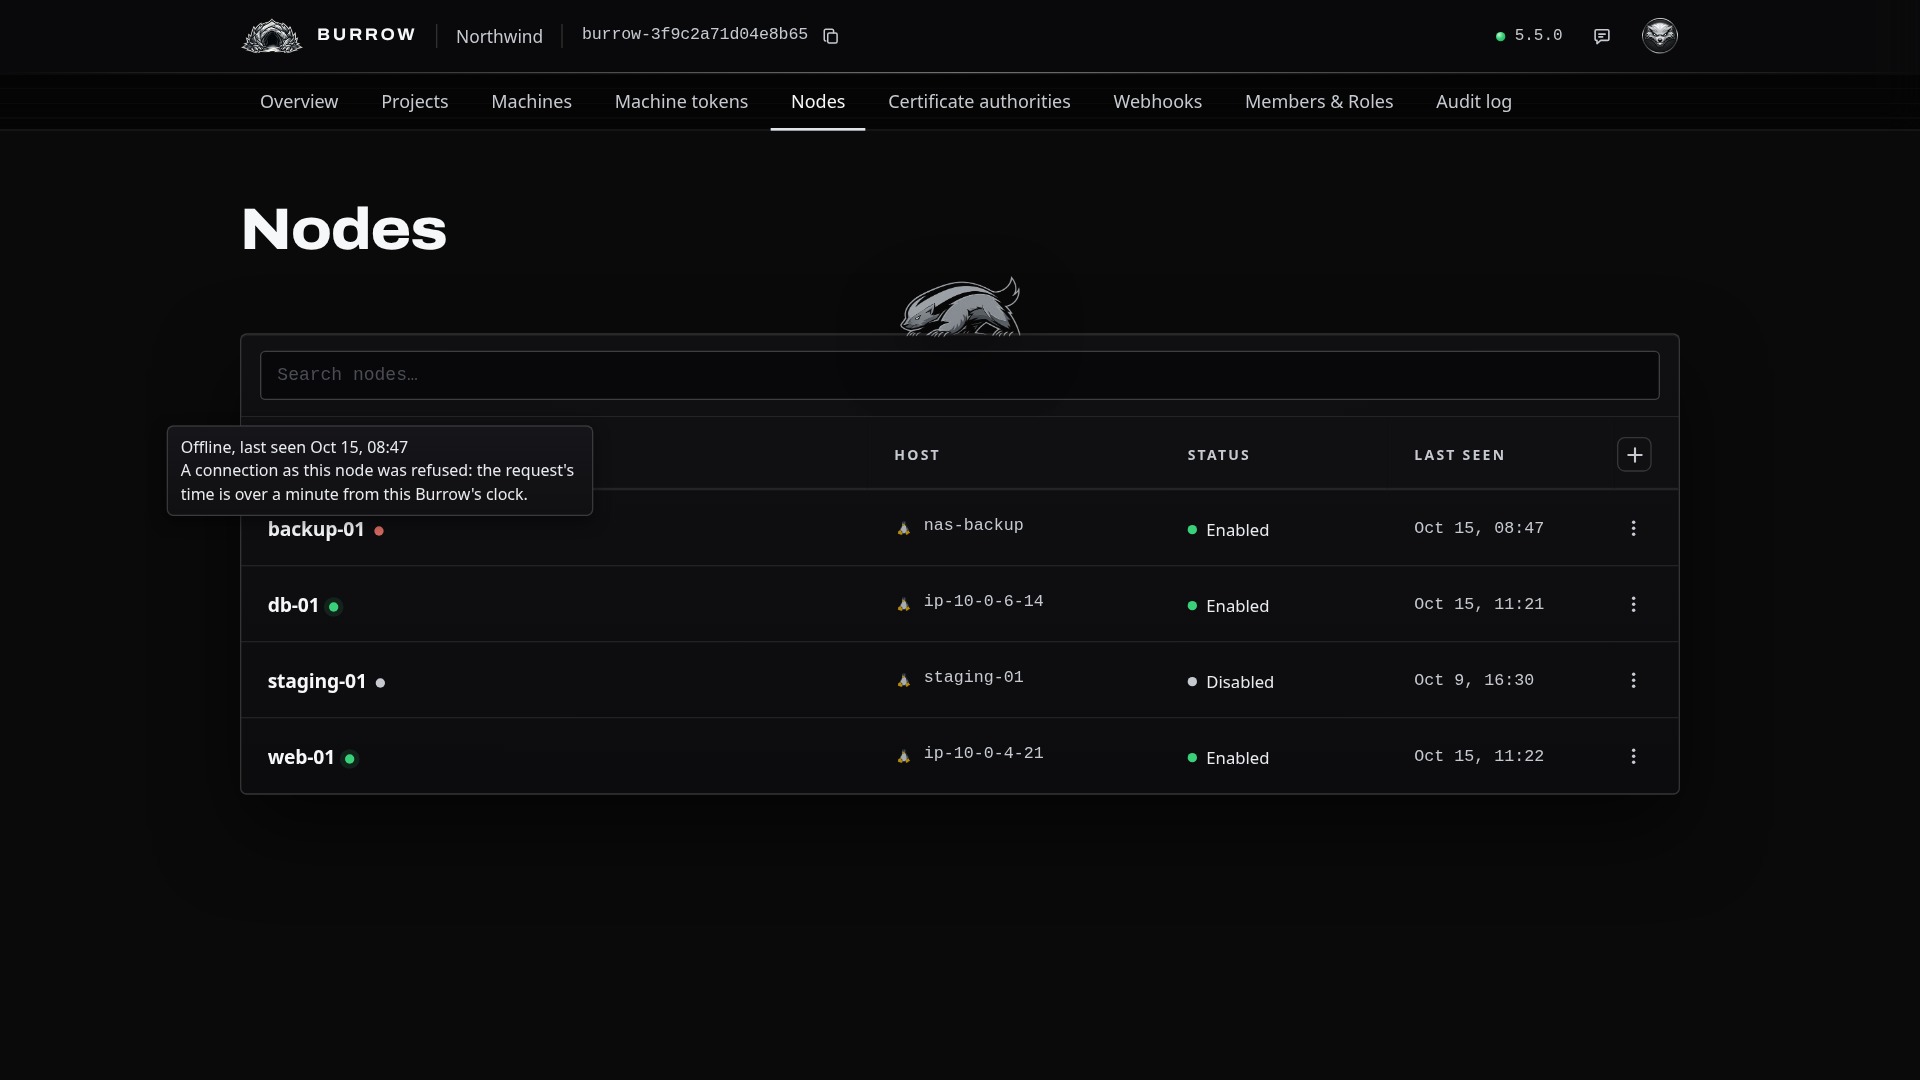Go to the Machines tab
Screen dimensions: 1920x1080
[x=531, y=102]
